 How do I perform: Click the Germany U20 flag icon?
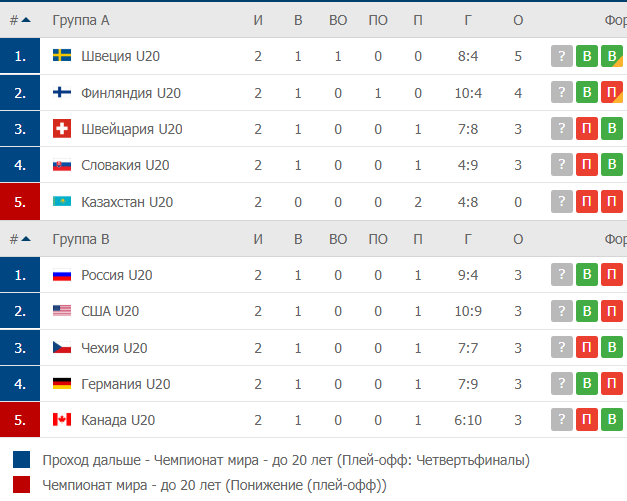(x=62, y=383)
